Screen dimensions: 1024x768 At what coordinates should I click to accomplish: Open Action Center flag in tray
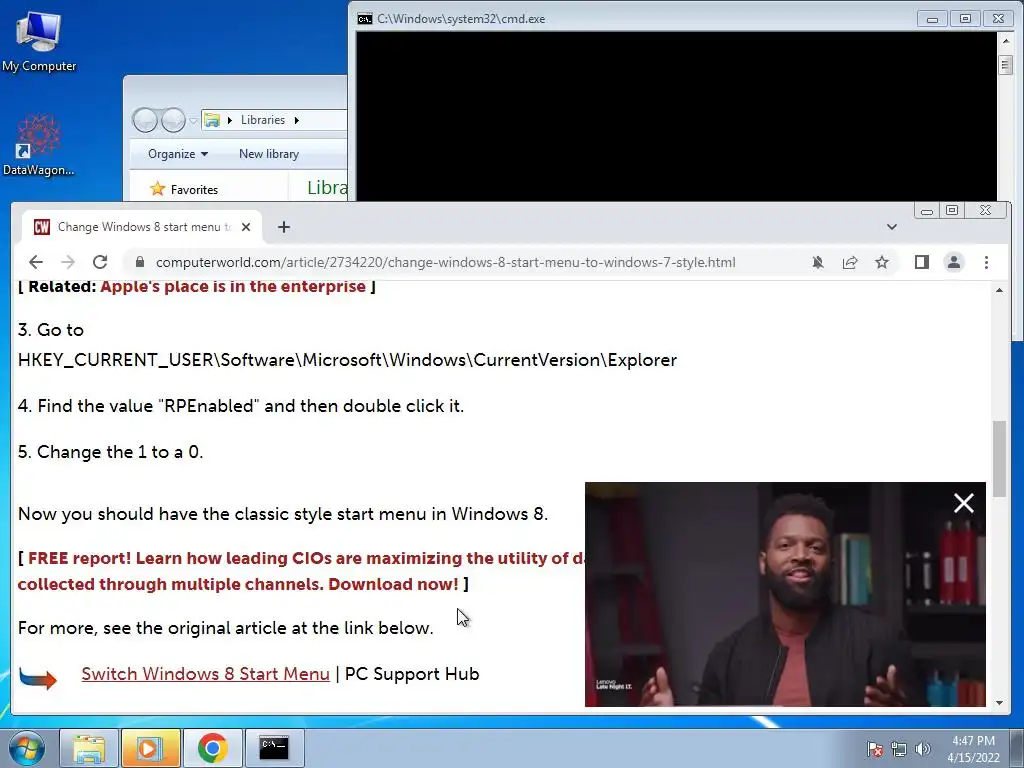pyautogui.click(x=874, y=749)
